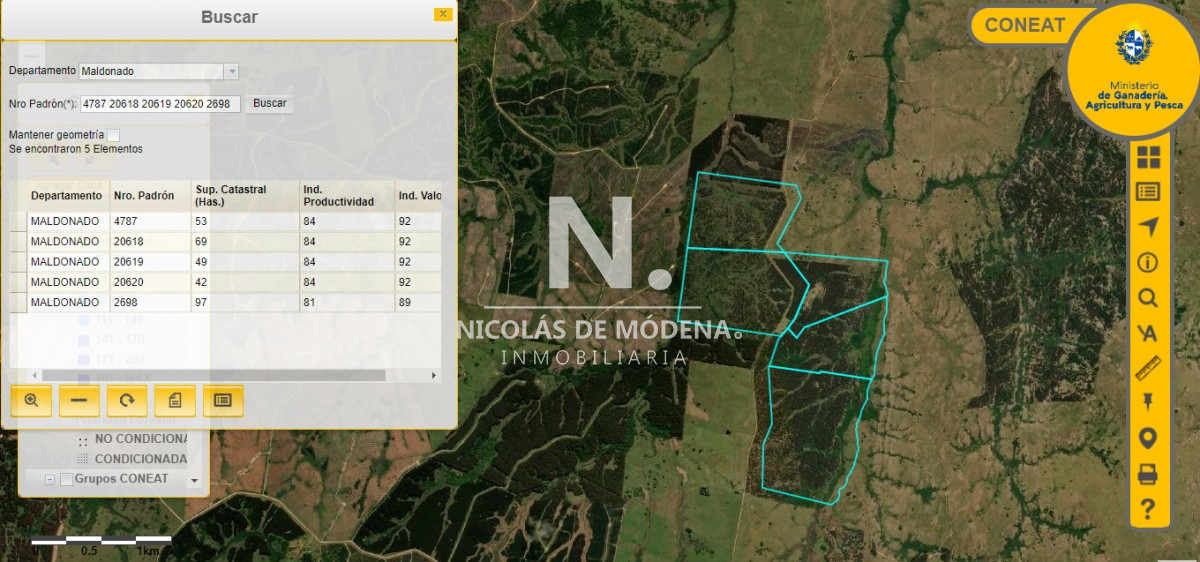Close the Buscar dialog

442,14
